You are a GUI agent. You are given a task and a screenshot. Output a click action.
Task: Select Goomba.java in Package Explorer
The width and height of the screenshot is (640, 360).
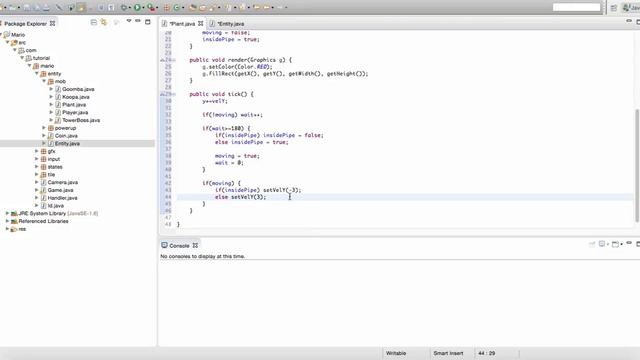tap(78, 89)
